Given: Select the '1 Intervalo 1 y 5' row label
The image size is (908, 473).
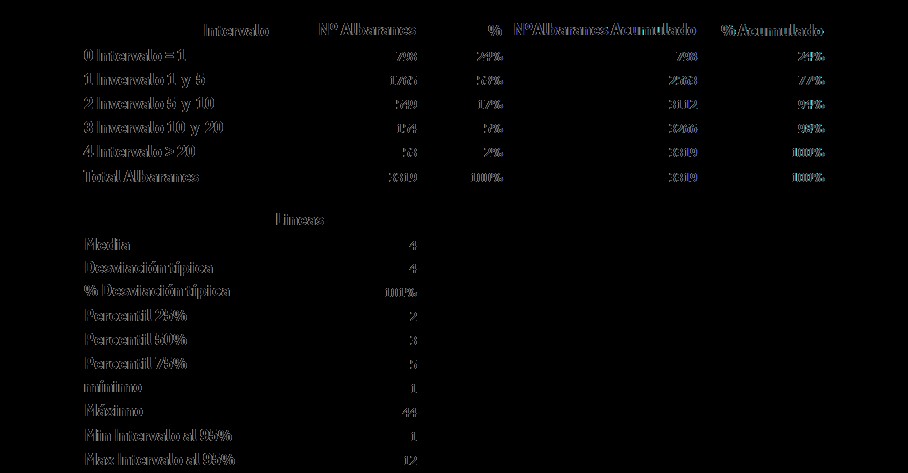Looking at the screenshot, I should coord(144,80).
